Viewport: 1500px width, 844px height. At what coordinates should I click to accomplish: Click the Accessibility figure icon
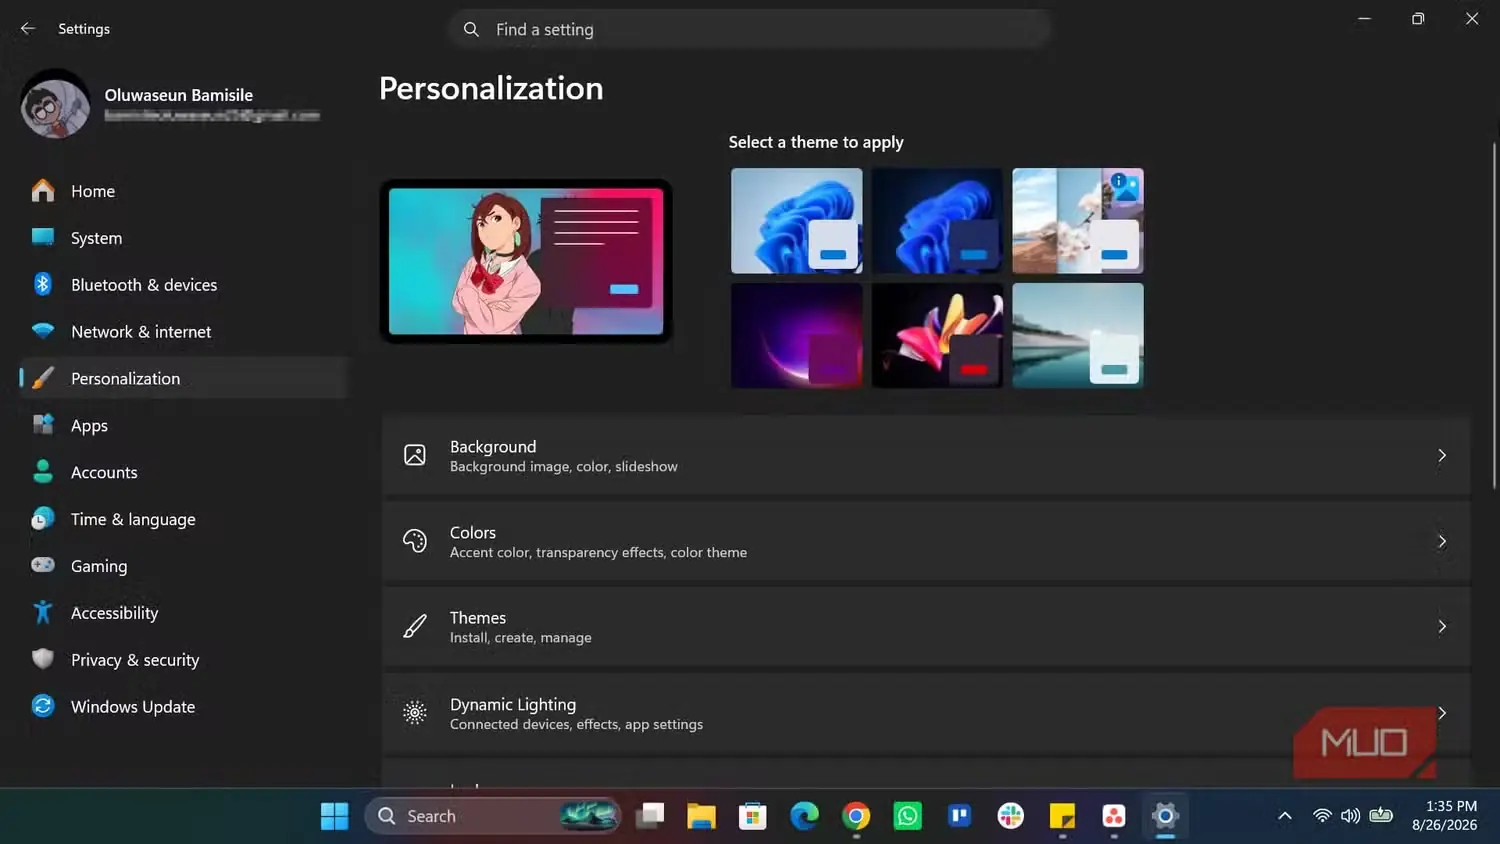pyautogui.click(x=43, y=612)
